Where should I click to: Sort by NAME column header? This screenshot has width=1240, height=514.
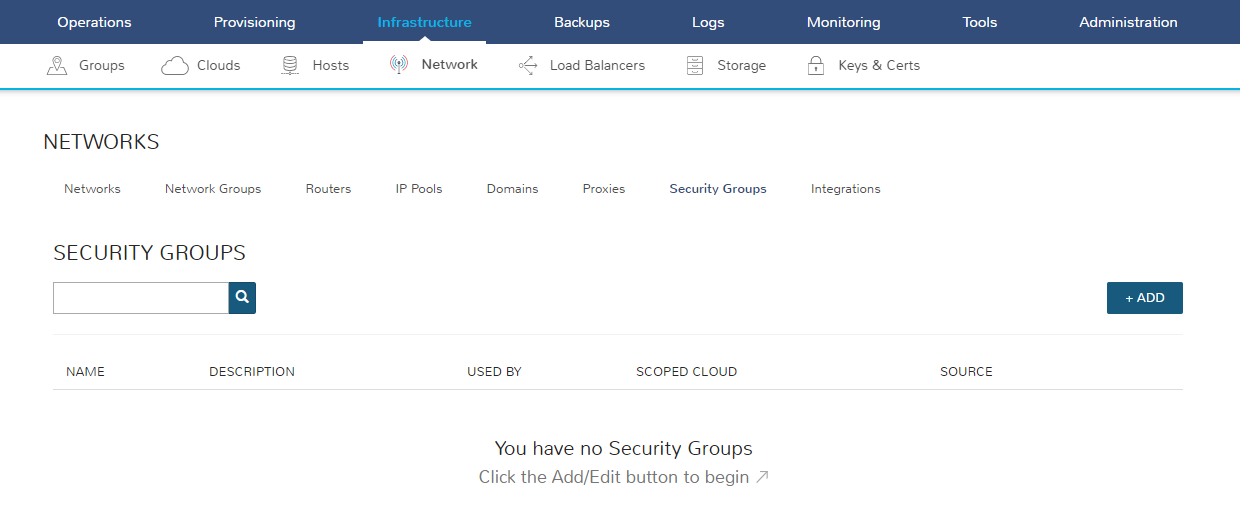[85, 372]
